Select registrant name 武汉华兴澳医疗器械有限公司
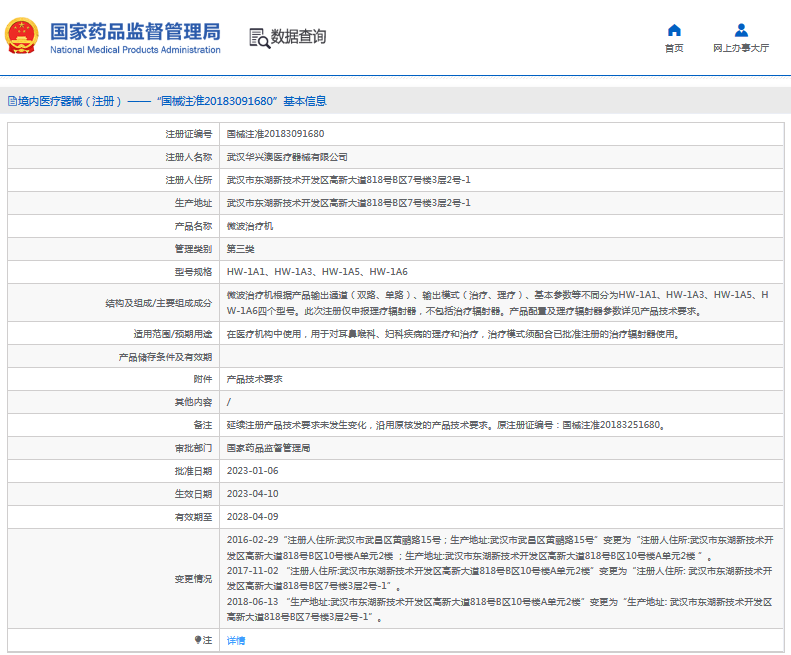 pyautogui.click(x=287, y=157)
